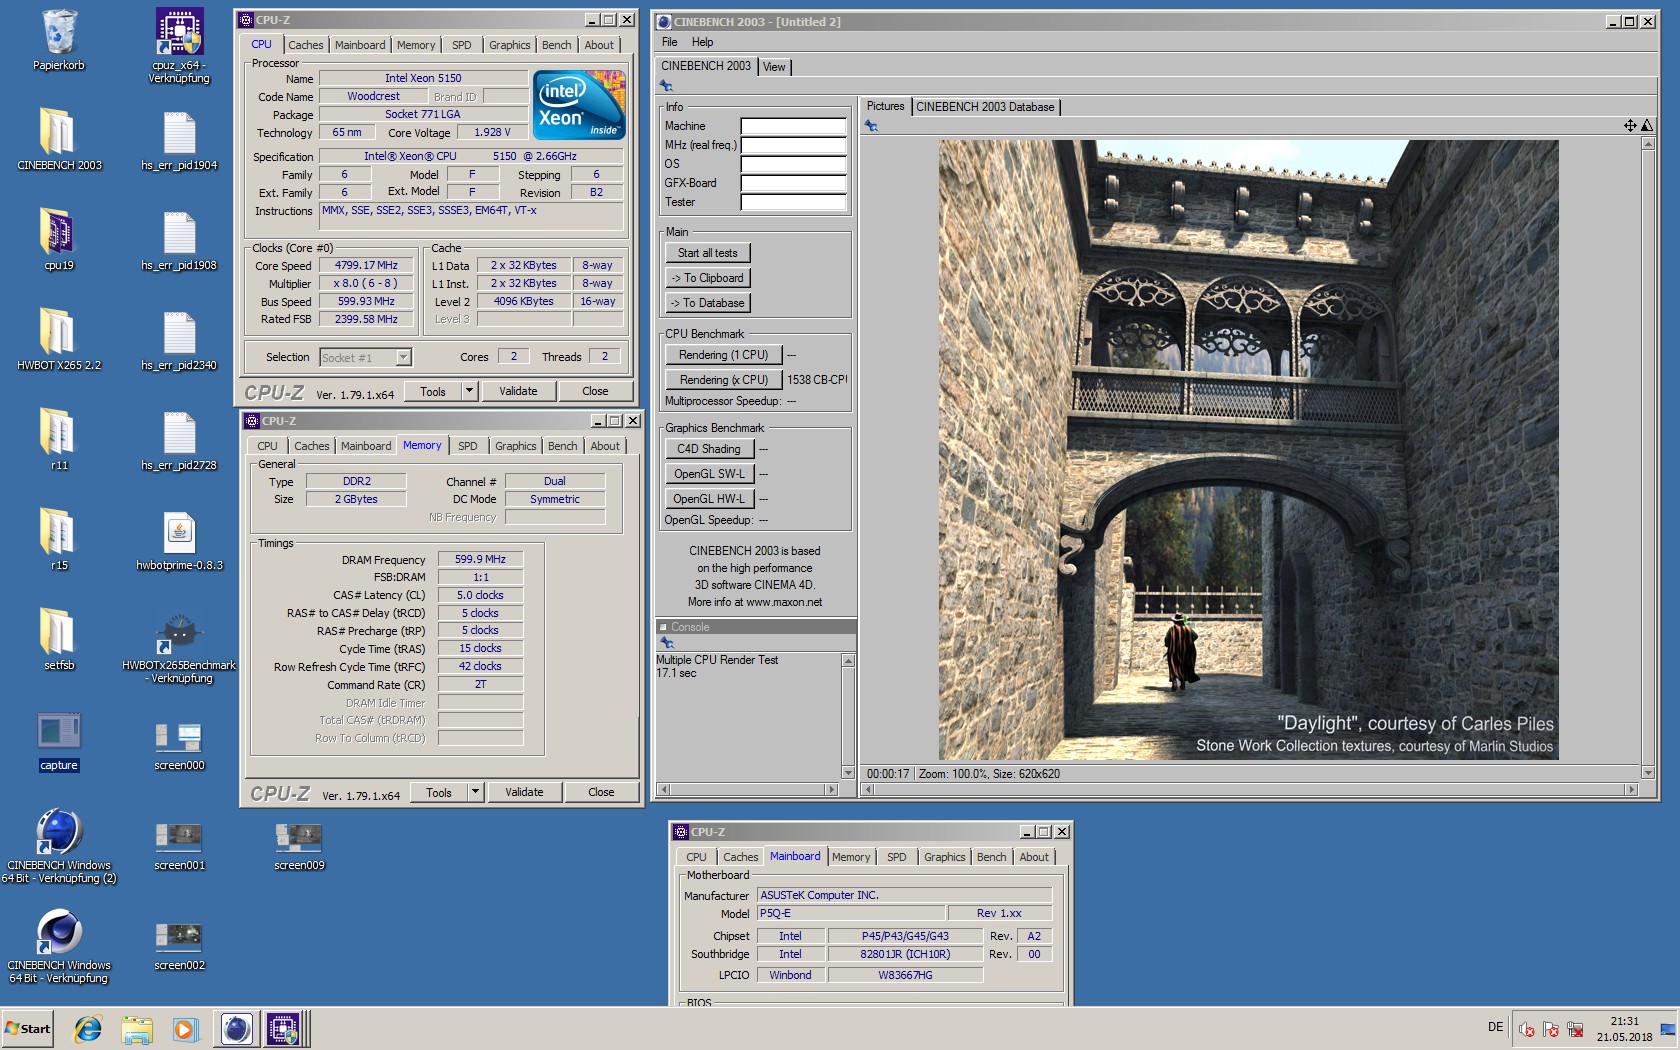
Task: Click the console vertical scrollbar up arrow
Action: coord(848,661)
